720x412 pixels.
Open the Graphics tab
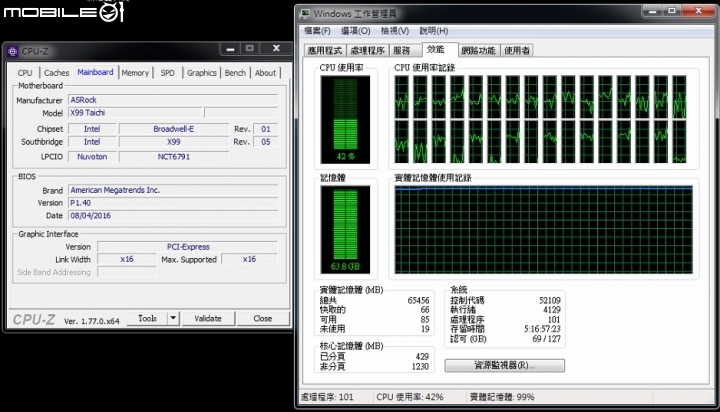[x=202, y=73]
